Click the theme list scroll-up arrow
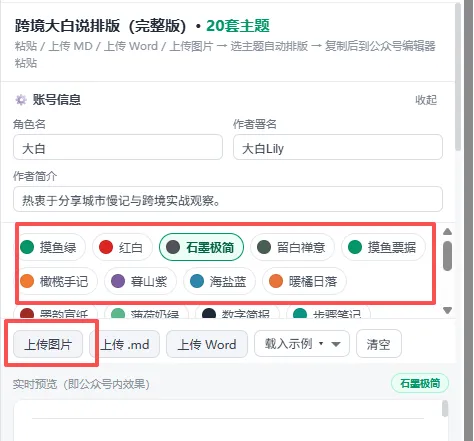Screen dimensions: 474x441 click(x=447, y=231)
